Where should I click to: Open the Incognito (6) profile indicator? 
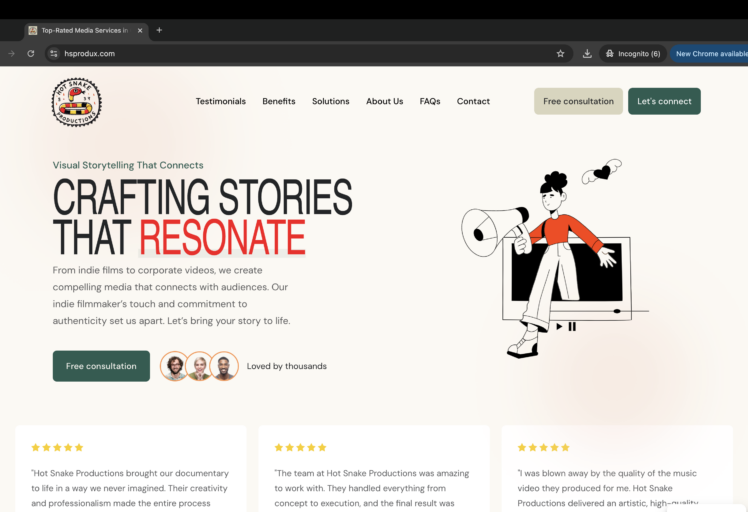click(632, 54)
